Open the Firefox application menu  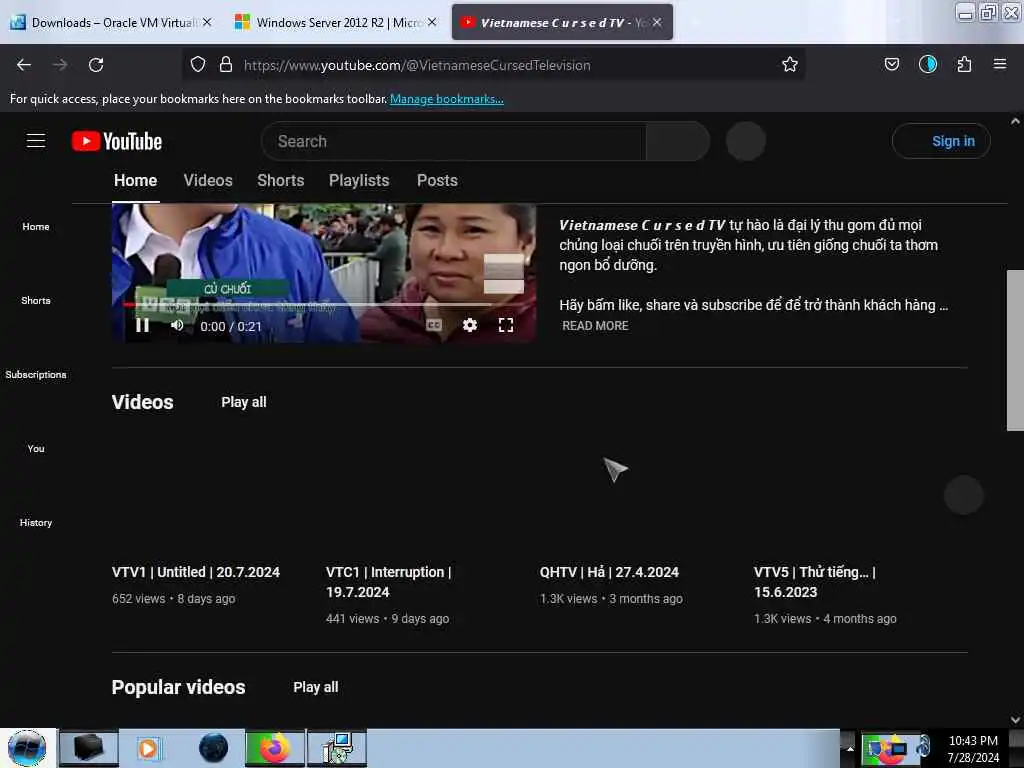[x=999, y=64]
